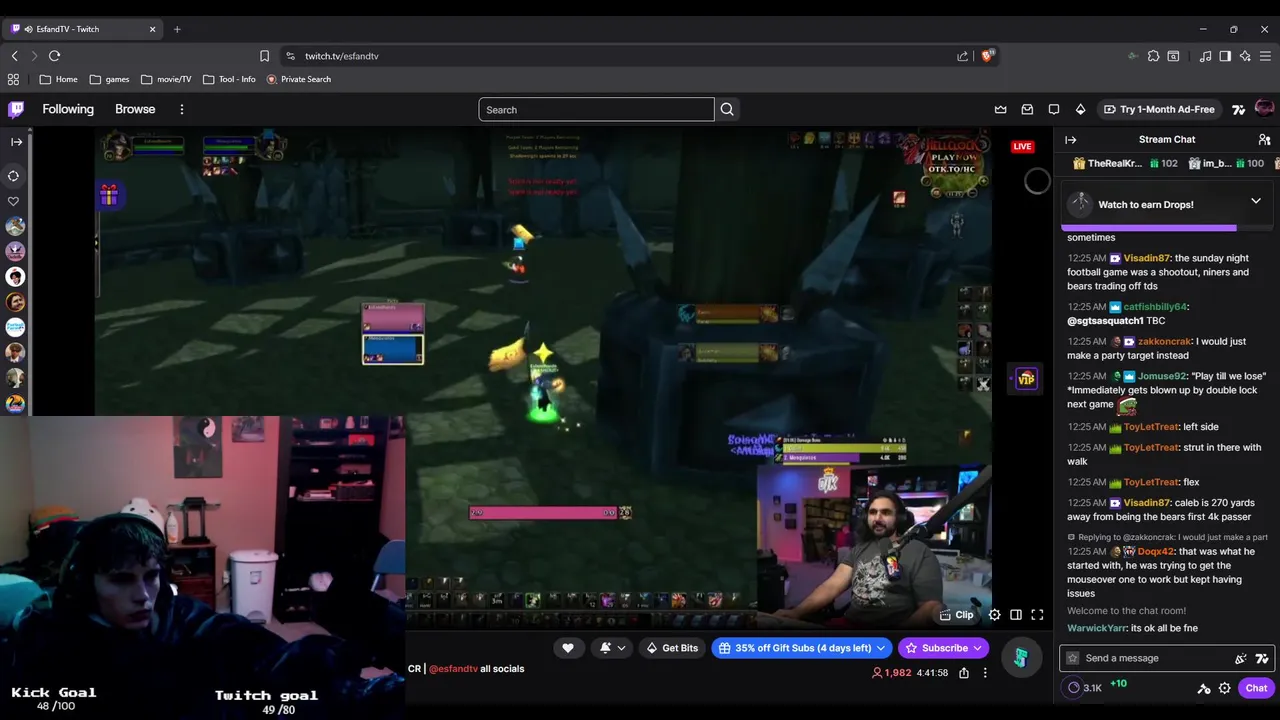Open the browser hamburger main menu
This screenshot has width=1280, height=720.
pos(1265,56)
